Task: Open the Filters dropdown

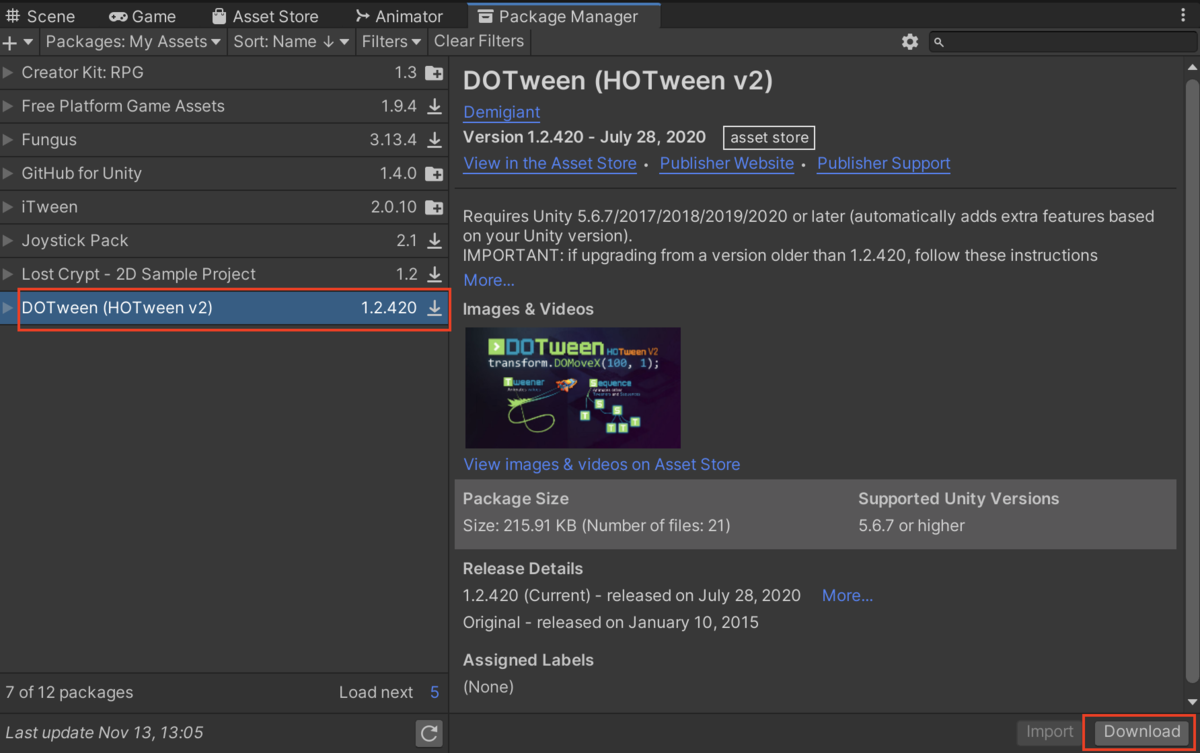Action: tap(392, 42)
